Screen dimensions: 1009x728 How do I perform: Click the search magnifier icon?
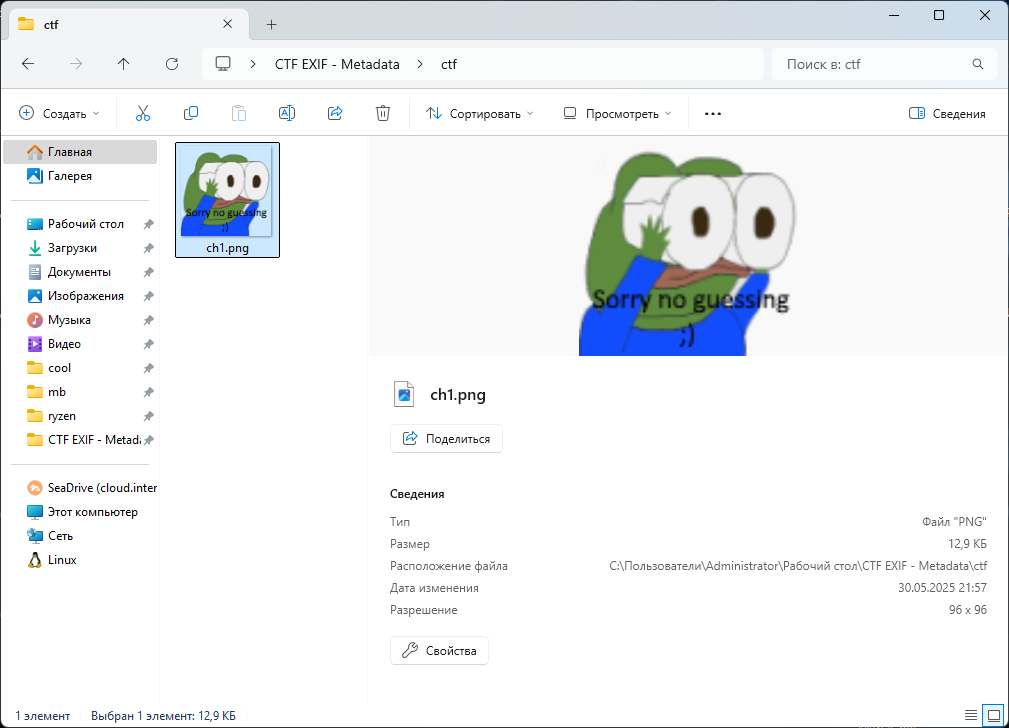pos(978,64)
